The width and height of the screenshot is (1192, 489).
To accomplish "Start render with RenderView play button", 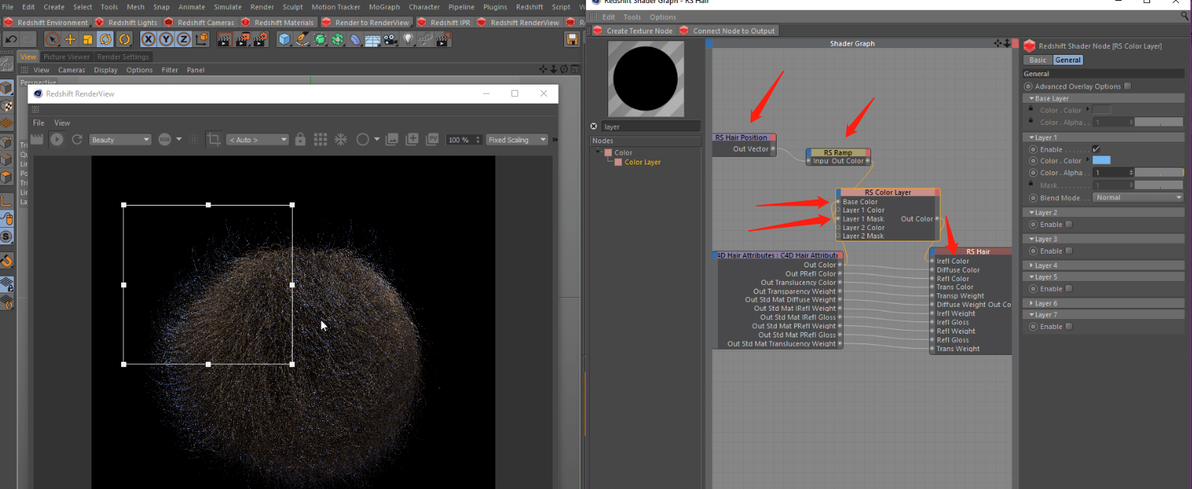I will coord(57,140).
